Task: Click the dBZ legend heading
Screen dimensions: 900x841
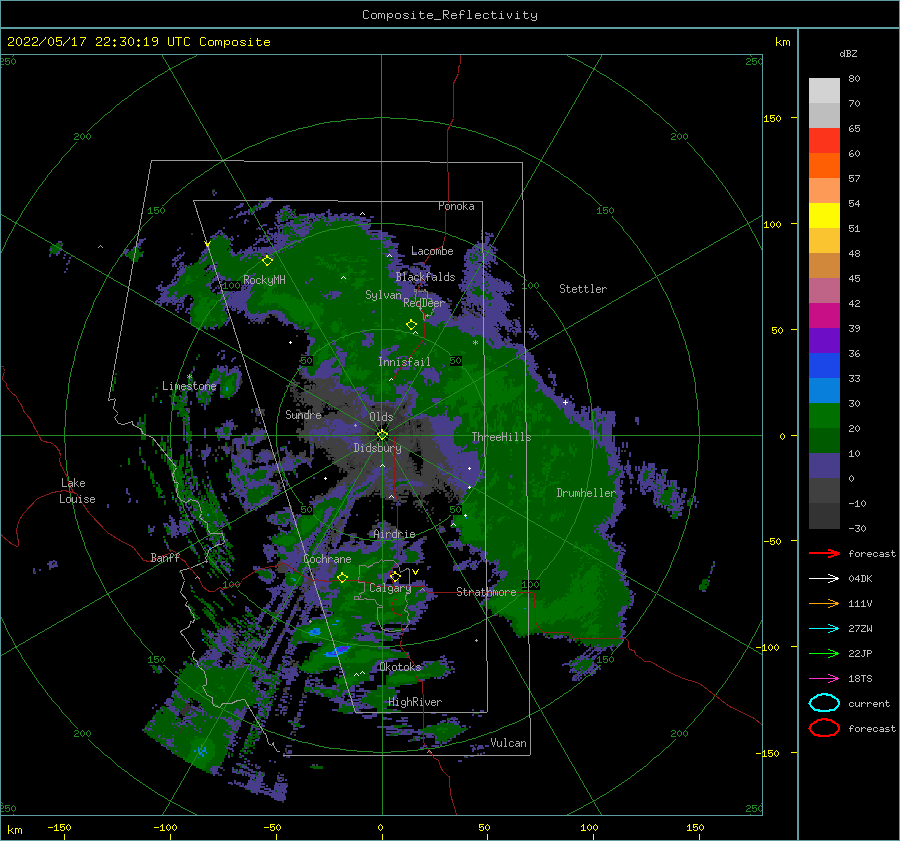Action: (848, 53)
